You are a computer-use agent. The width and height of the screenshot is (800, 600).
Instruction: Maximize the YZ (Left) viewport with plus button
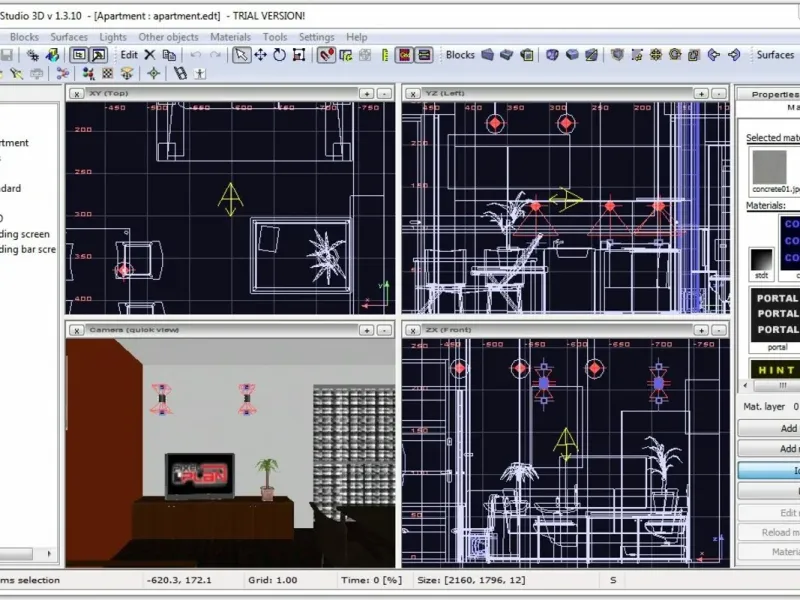(701, 93)
